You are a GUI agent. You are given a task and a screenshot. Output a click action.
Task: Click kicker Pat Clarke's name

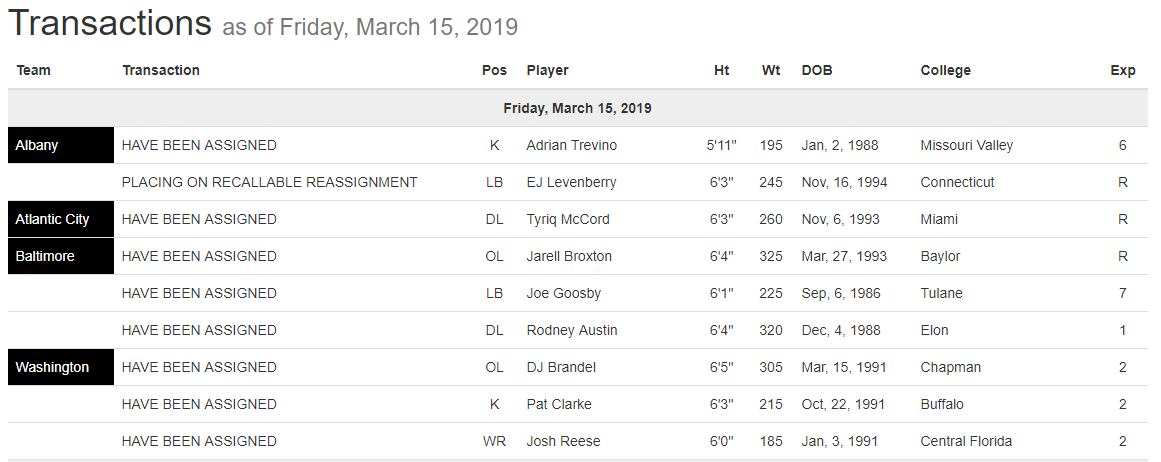point(559,404)
